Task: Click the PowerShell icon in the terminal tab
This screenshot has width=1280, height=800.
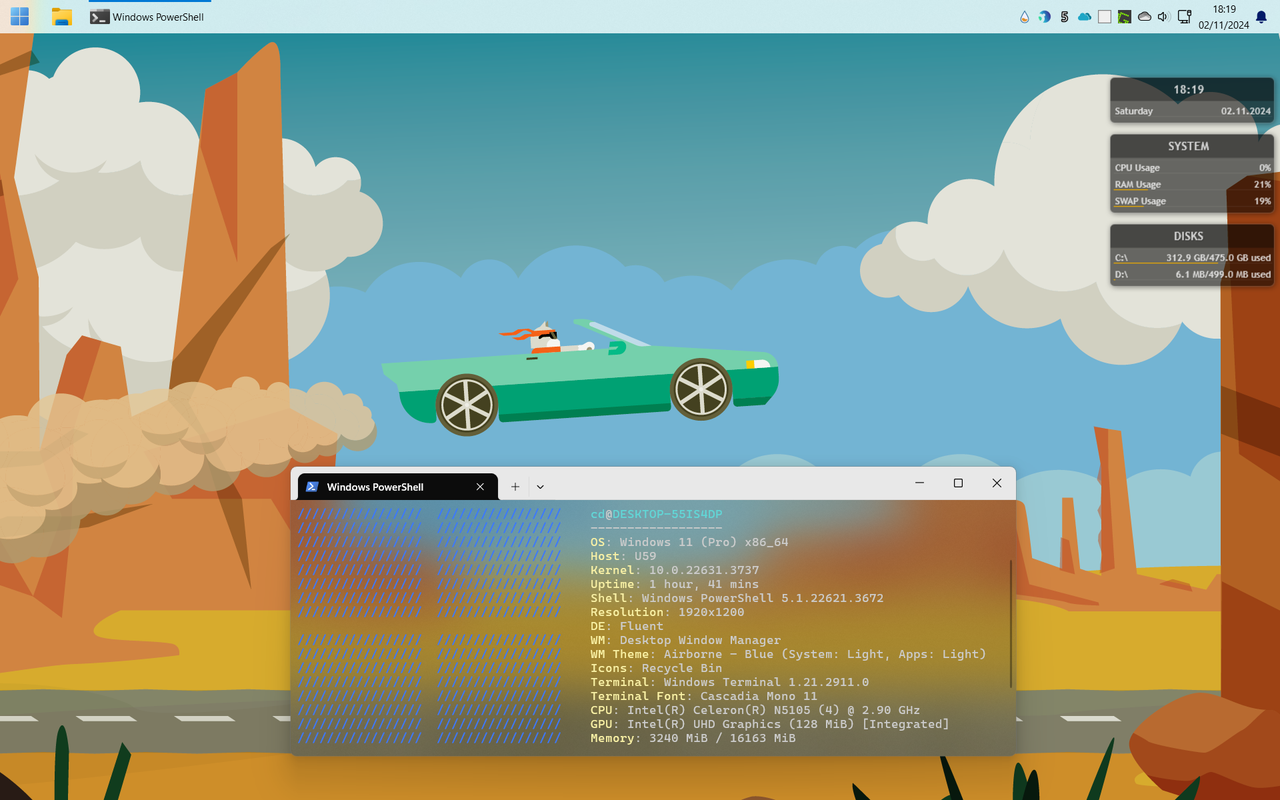Action: pos(312,487)
